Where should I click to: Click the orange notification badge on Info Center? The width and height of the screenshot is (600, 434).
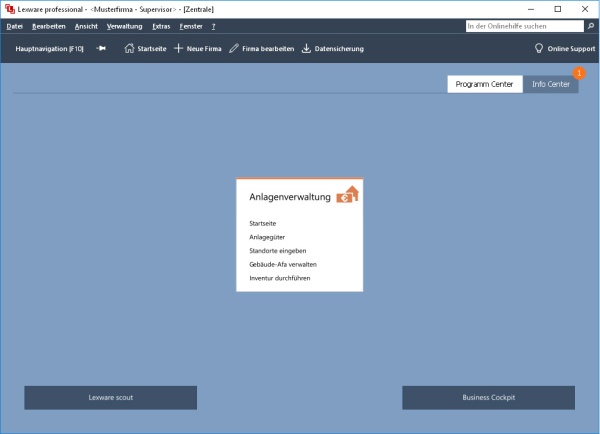(x=579, y=73)
